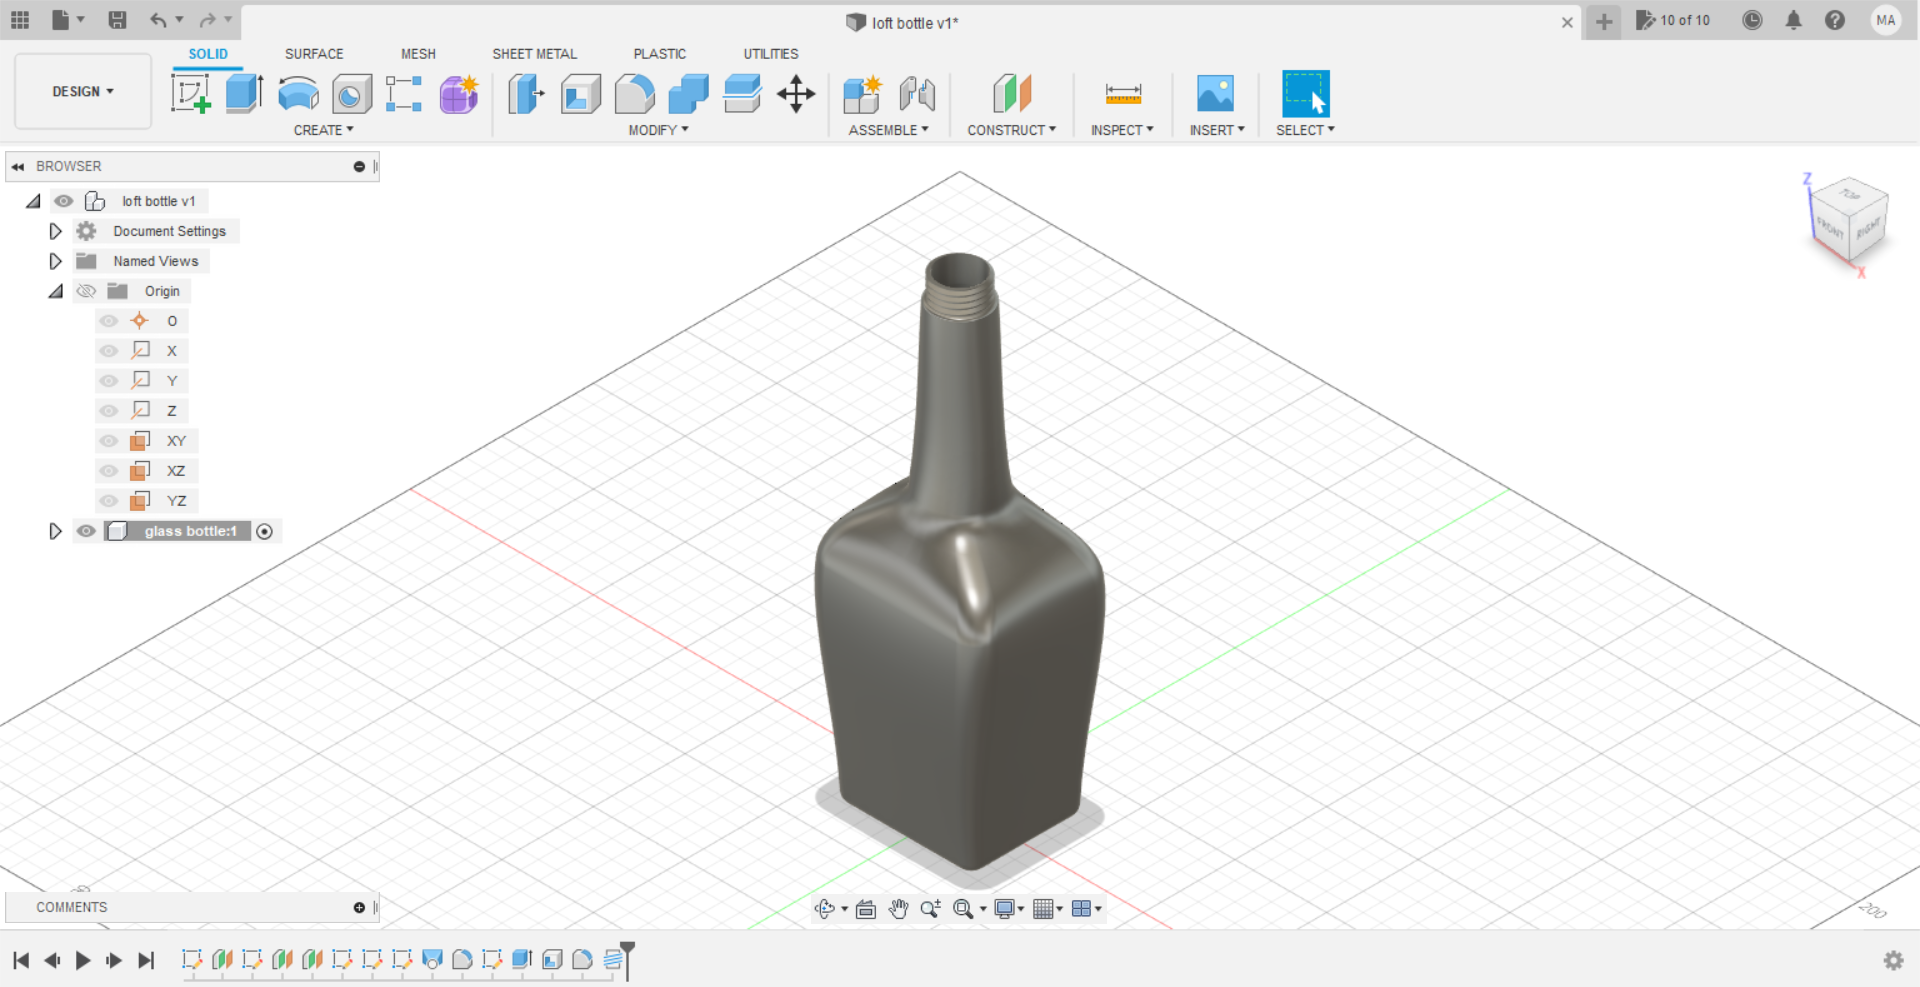1920x987 pixels.
Task: Activate the Select tool icon
Action: point(1306,94)
